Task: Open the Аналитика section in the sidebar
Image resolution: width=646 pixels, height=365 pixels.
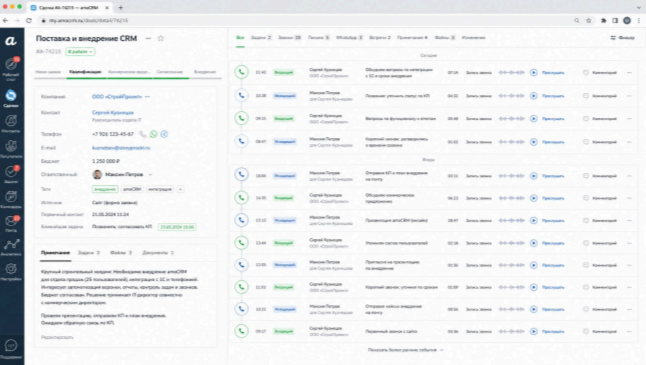Action: coord(11,247)
